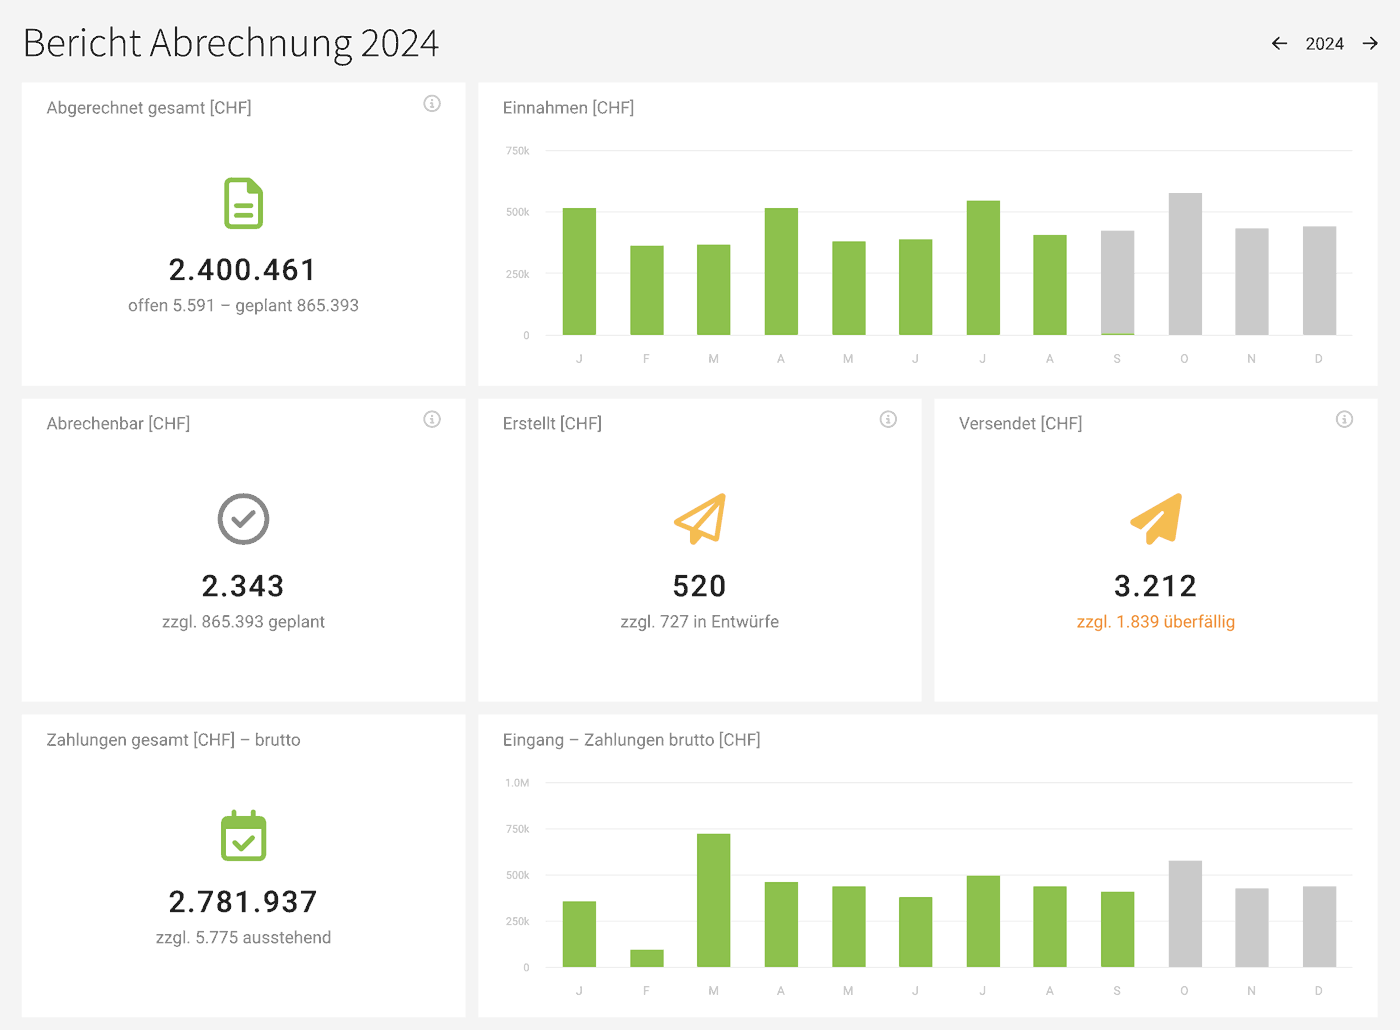Click 'zzgl. 727 in Entwürfe' text
This screenshot has width=1400, height=1030.
700,622
